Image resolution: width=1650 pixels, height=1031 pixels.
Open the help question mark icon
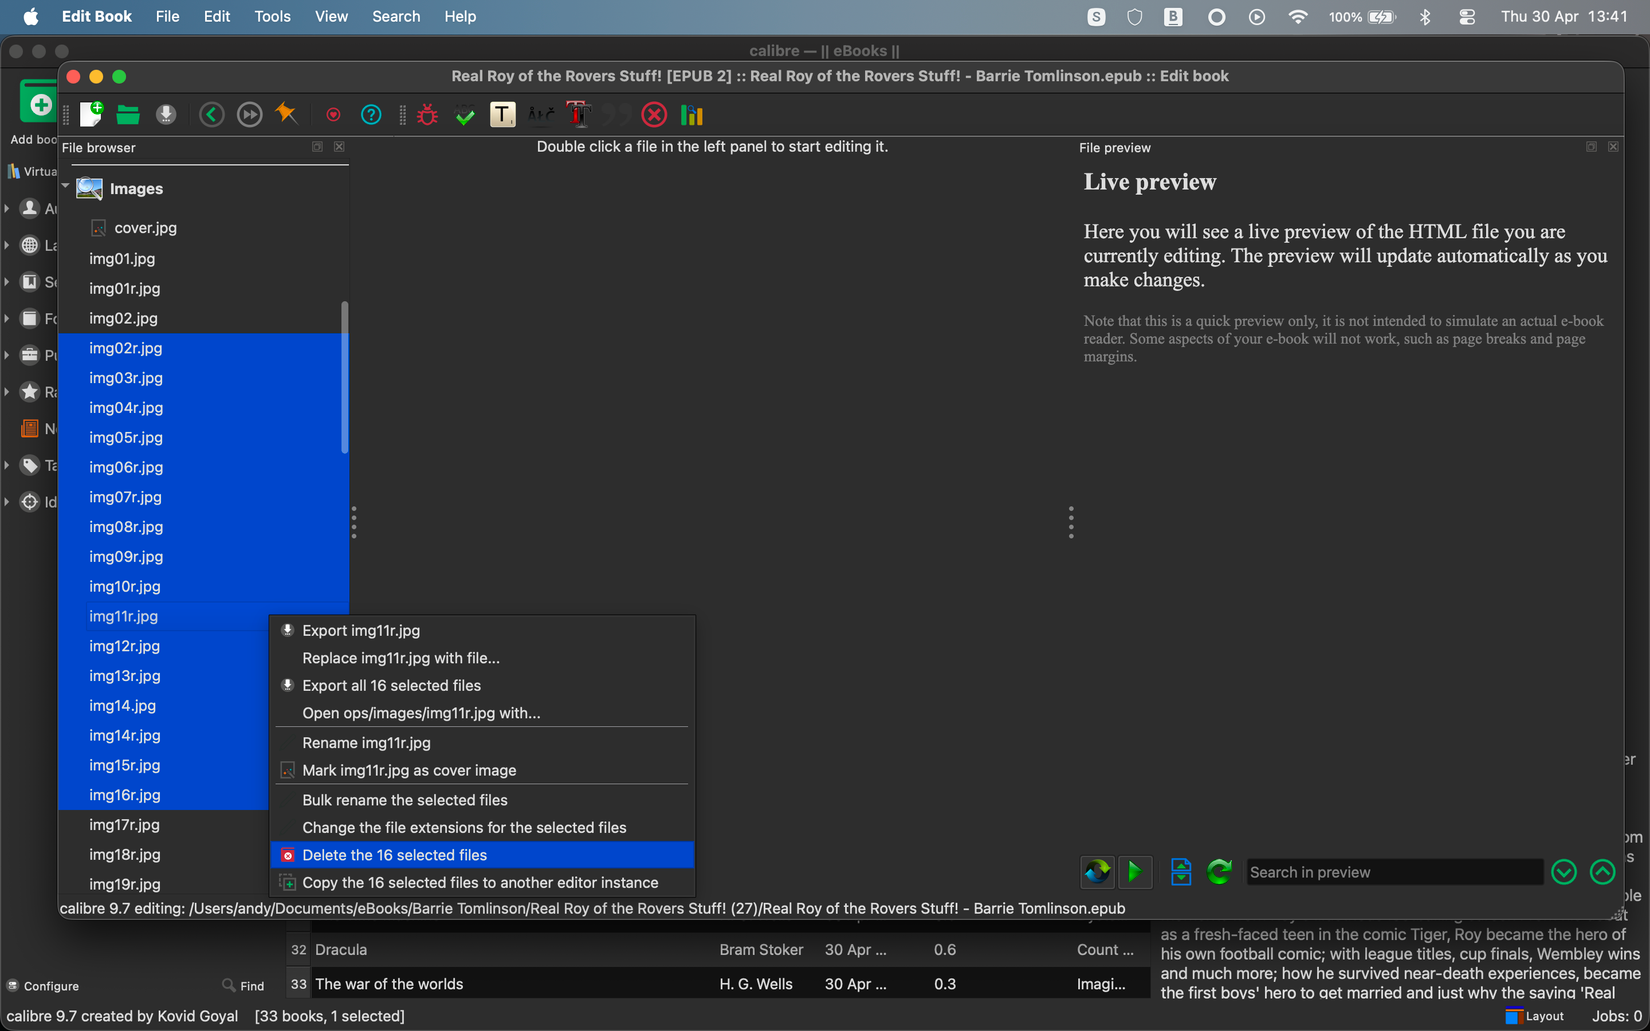[371, 115]
